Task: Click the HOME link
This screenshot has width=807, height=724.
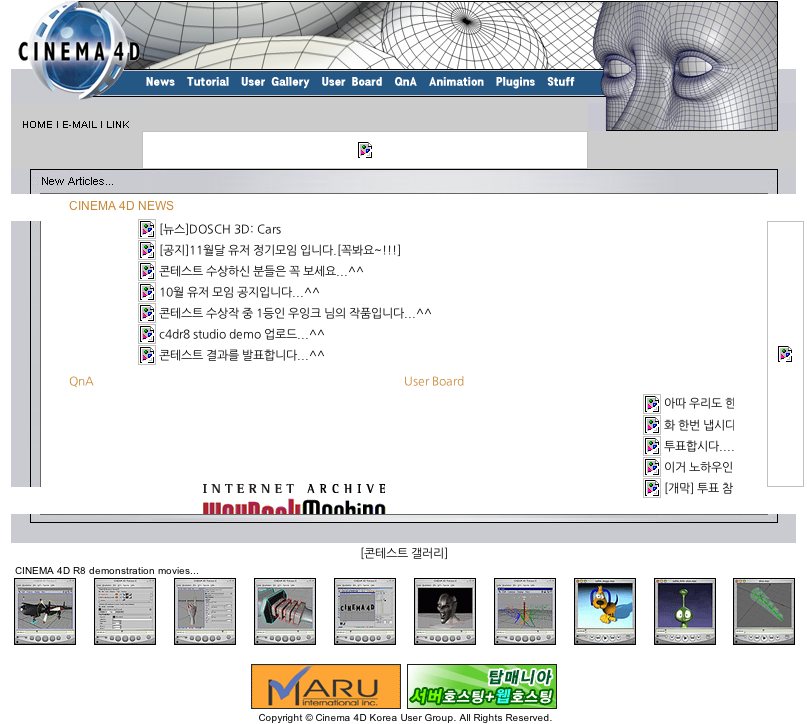Action: pos(37,125)
